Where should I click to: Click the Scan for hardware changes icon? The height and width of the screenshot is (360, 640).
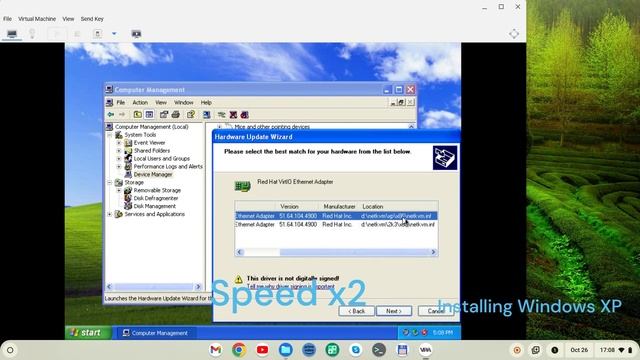pyautogui.click(x=207, y=115)
